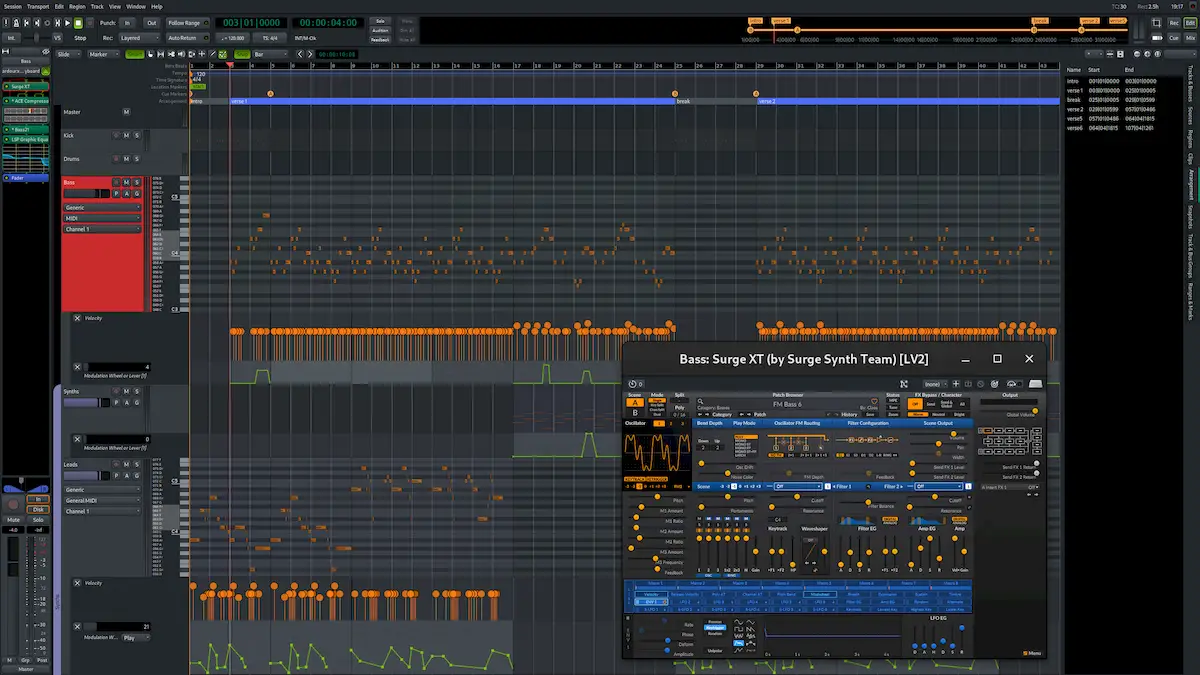Toggle Auto Return
This screenshot has width=1200, height=675.
[x=188, y=38]
